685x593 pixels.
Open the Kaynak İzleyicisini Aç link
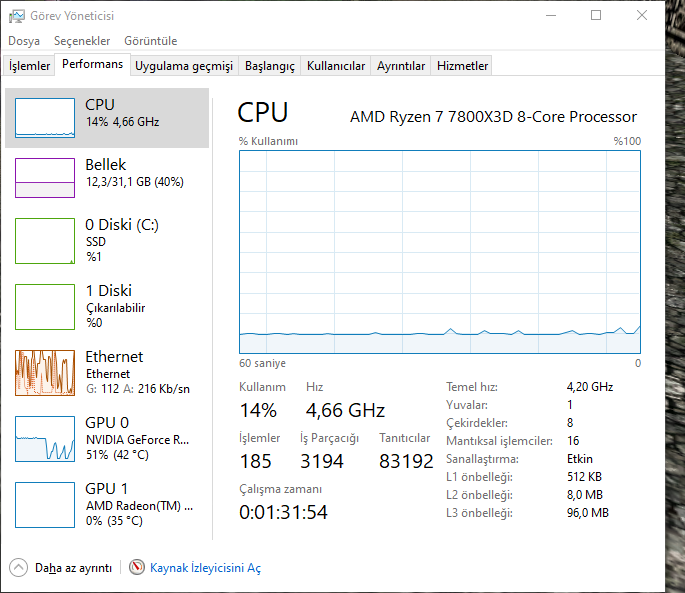pyautogui.click(x=205, y=568)
